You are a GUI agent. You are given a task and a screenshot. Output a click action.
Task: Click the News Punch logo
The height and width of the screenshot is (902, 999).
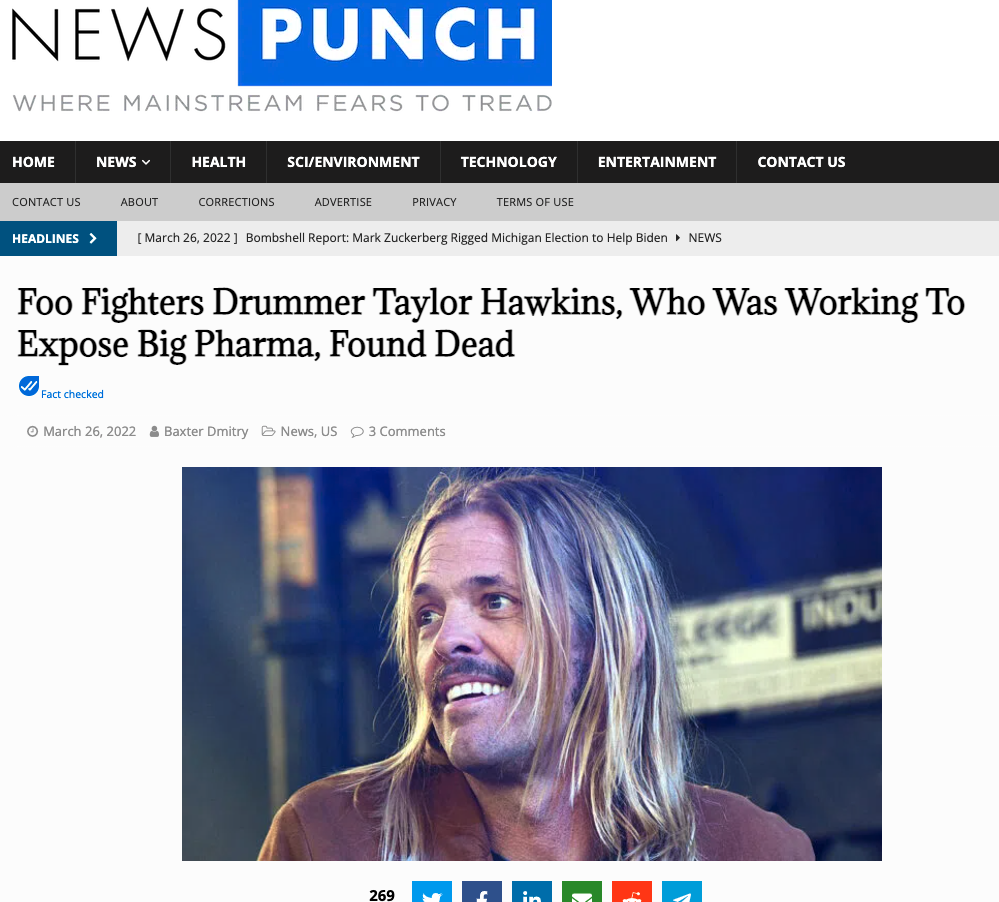282,57
